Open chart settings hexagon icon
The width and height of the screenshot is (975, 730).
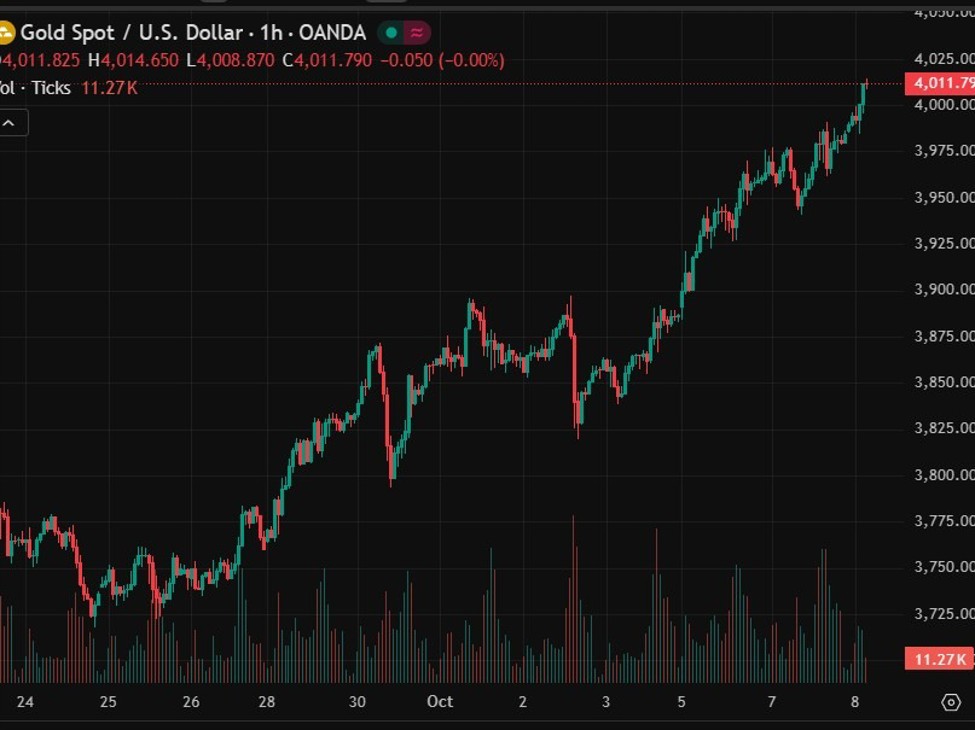(x=951, y=702)
